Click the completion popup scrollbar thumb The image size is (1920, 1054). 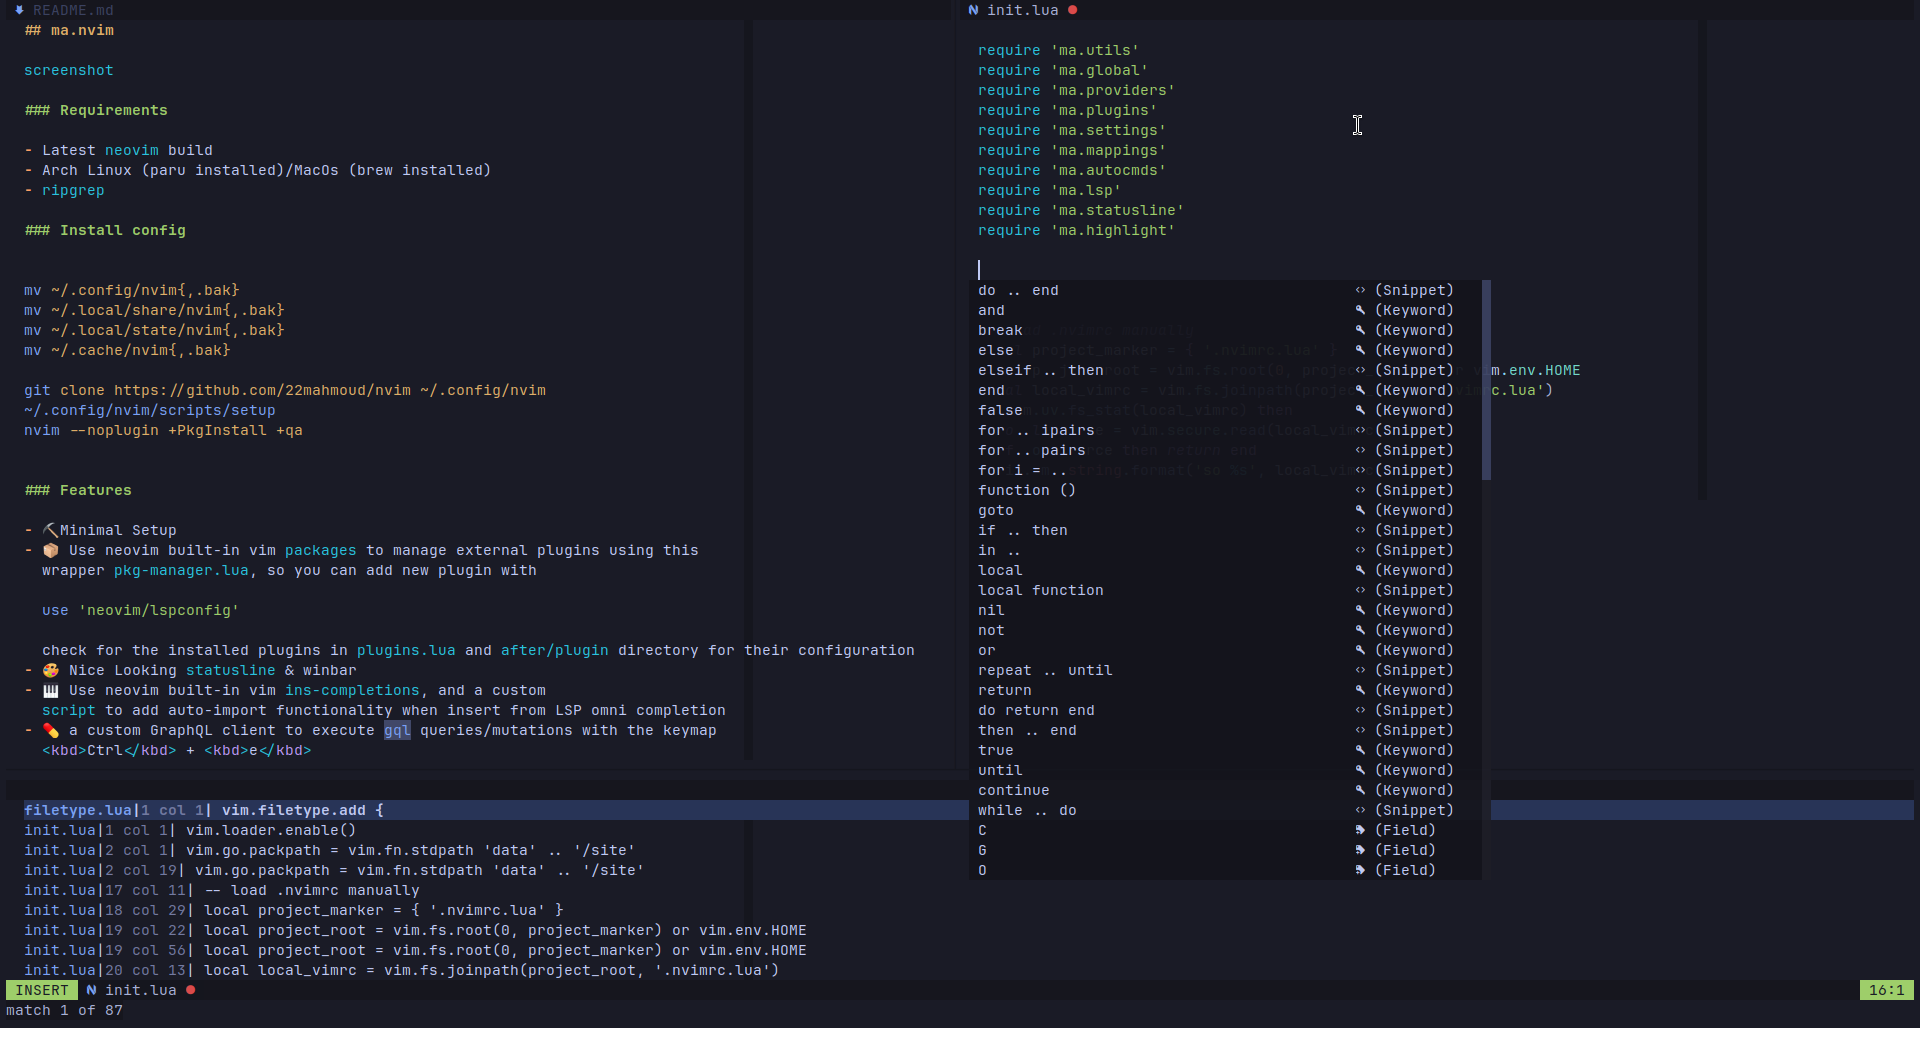[x=1486, y=380]
